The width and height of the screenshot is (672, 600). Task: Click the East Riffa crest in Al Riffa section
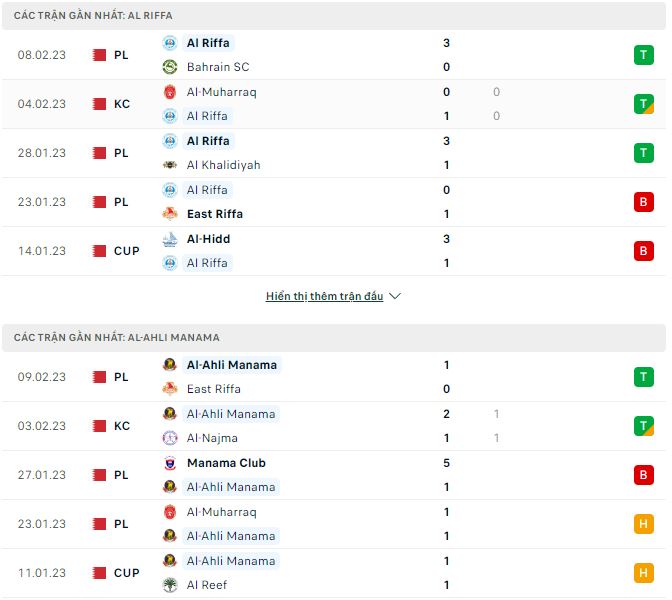point(169,214)
